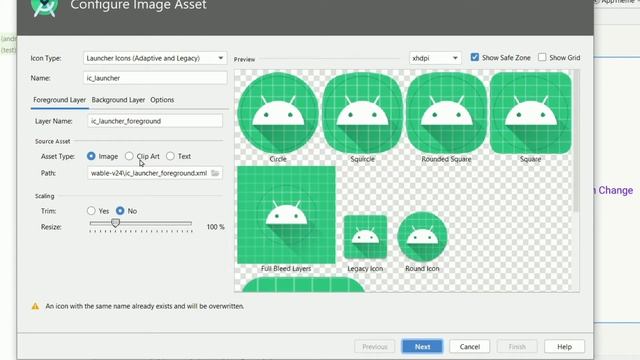Click the Full Bleed Layers preview

[286, 215]
